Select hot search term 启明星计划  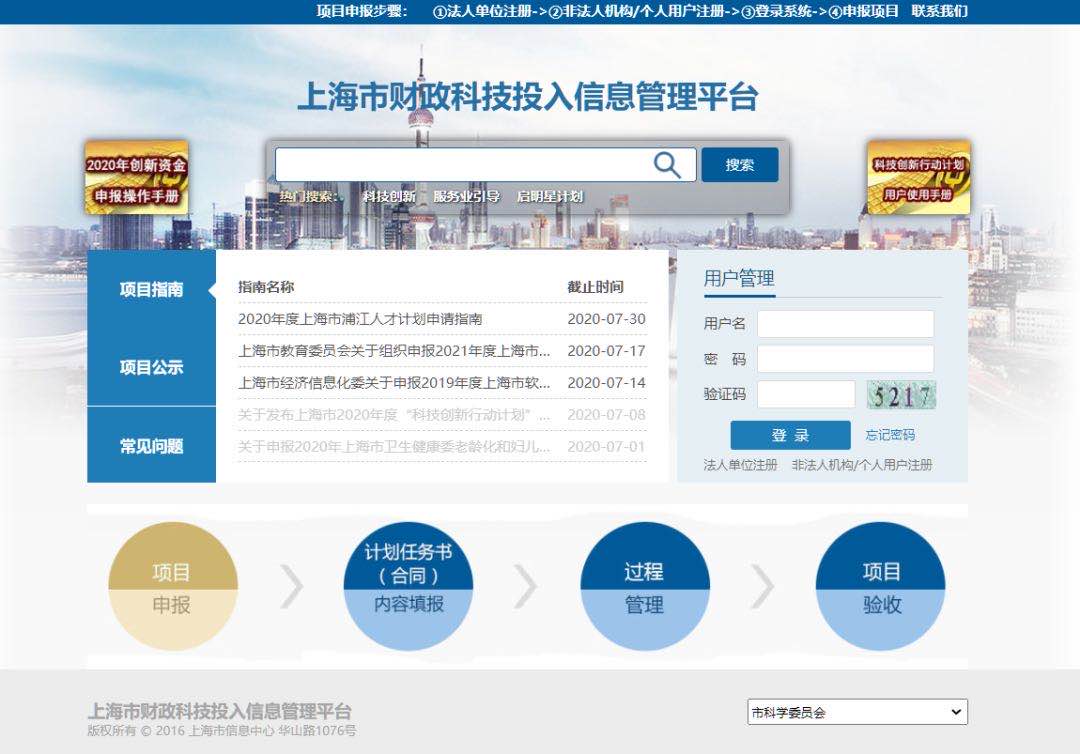(x=550, y=196)
